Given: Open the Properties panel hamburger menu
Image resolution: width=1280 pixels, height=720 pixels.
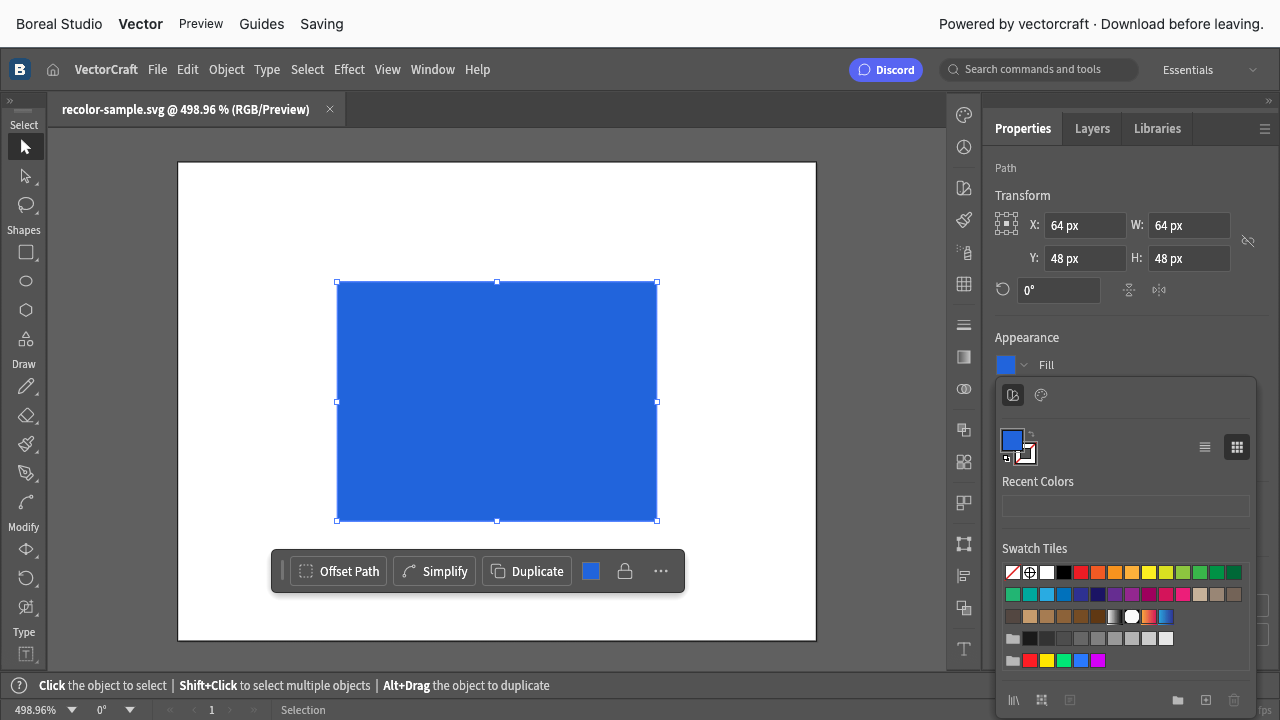Looking at the screenshot, I should (x=1265, y=129).
